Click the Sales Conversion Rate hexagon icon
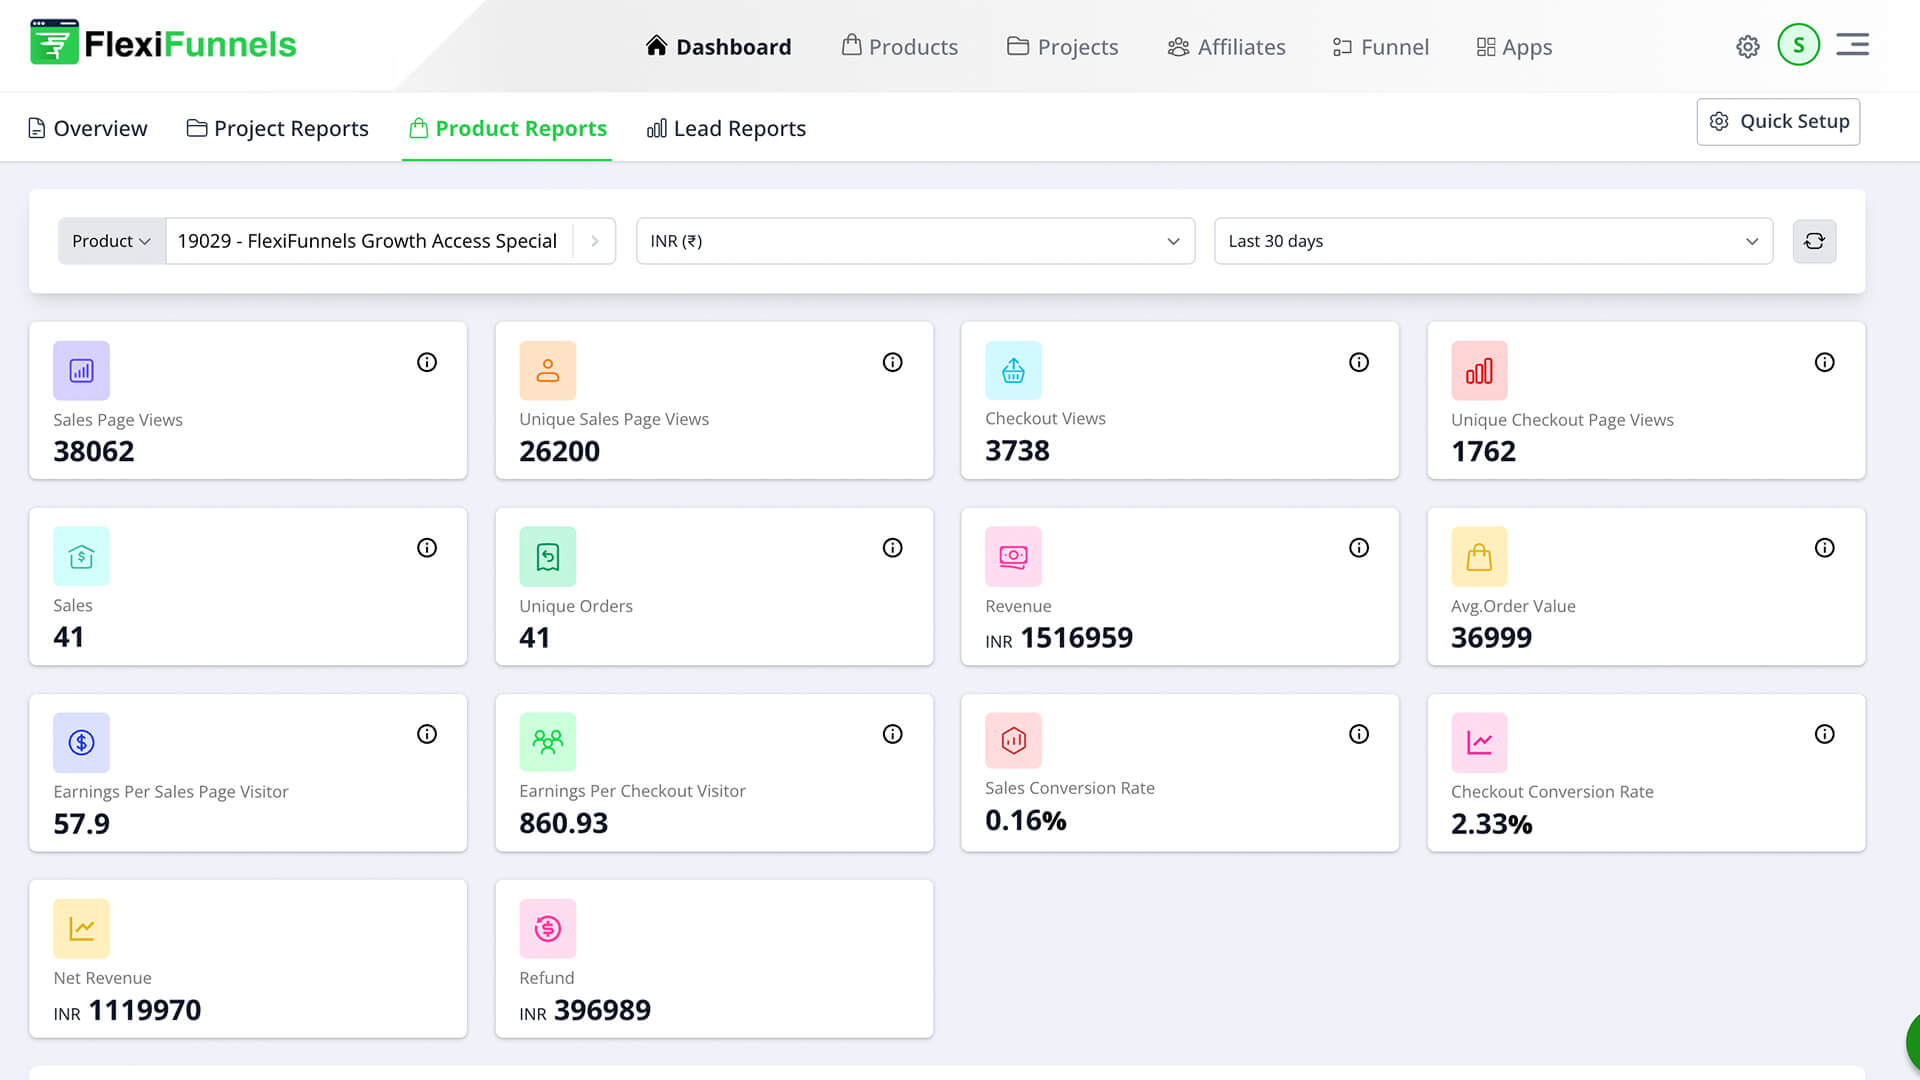This screenshot has width=1920, height=1080. pos(1013,742)
